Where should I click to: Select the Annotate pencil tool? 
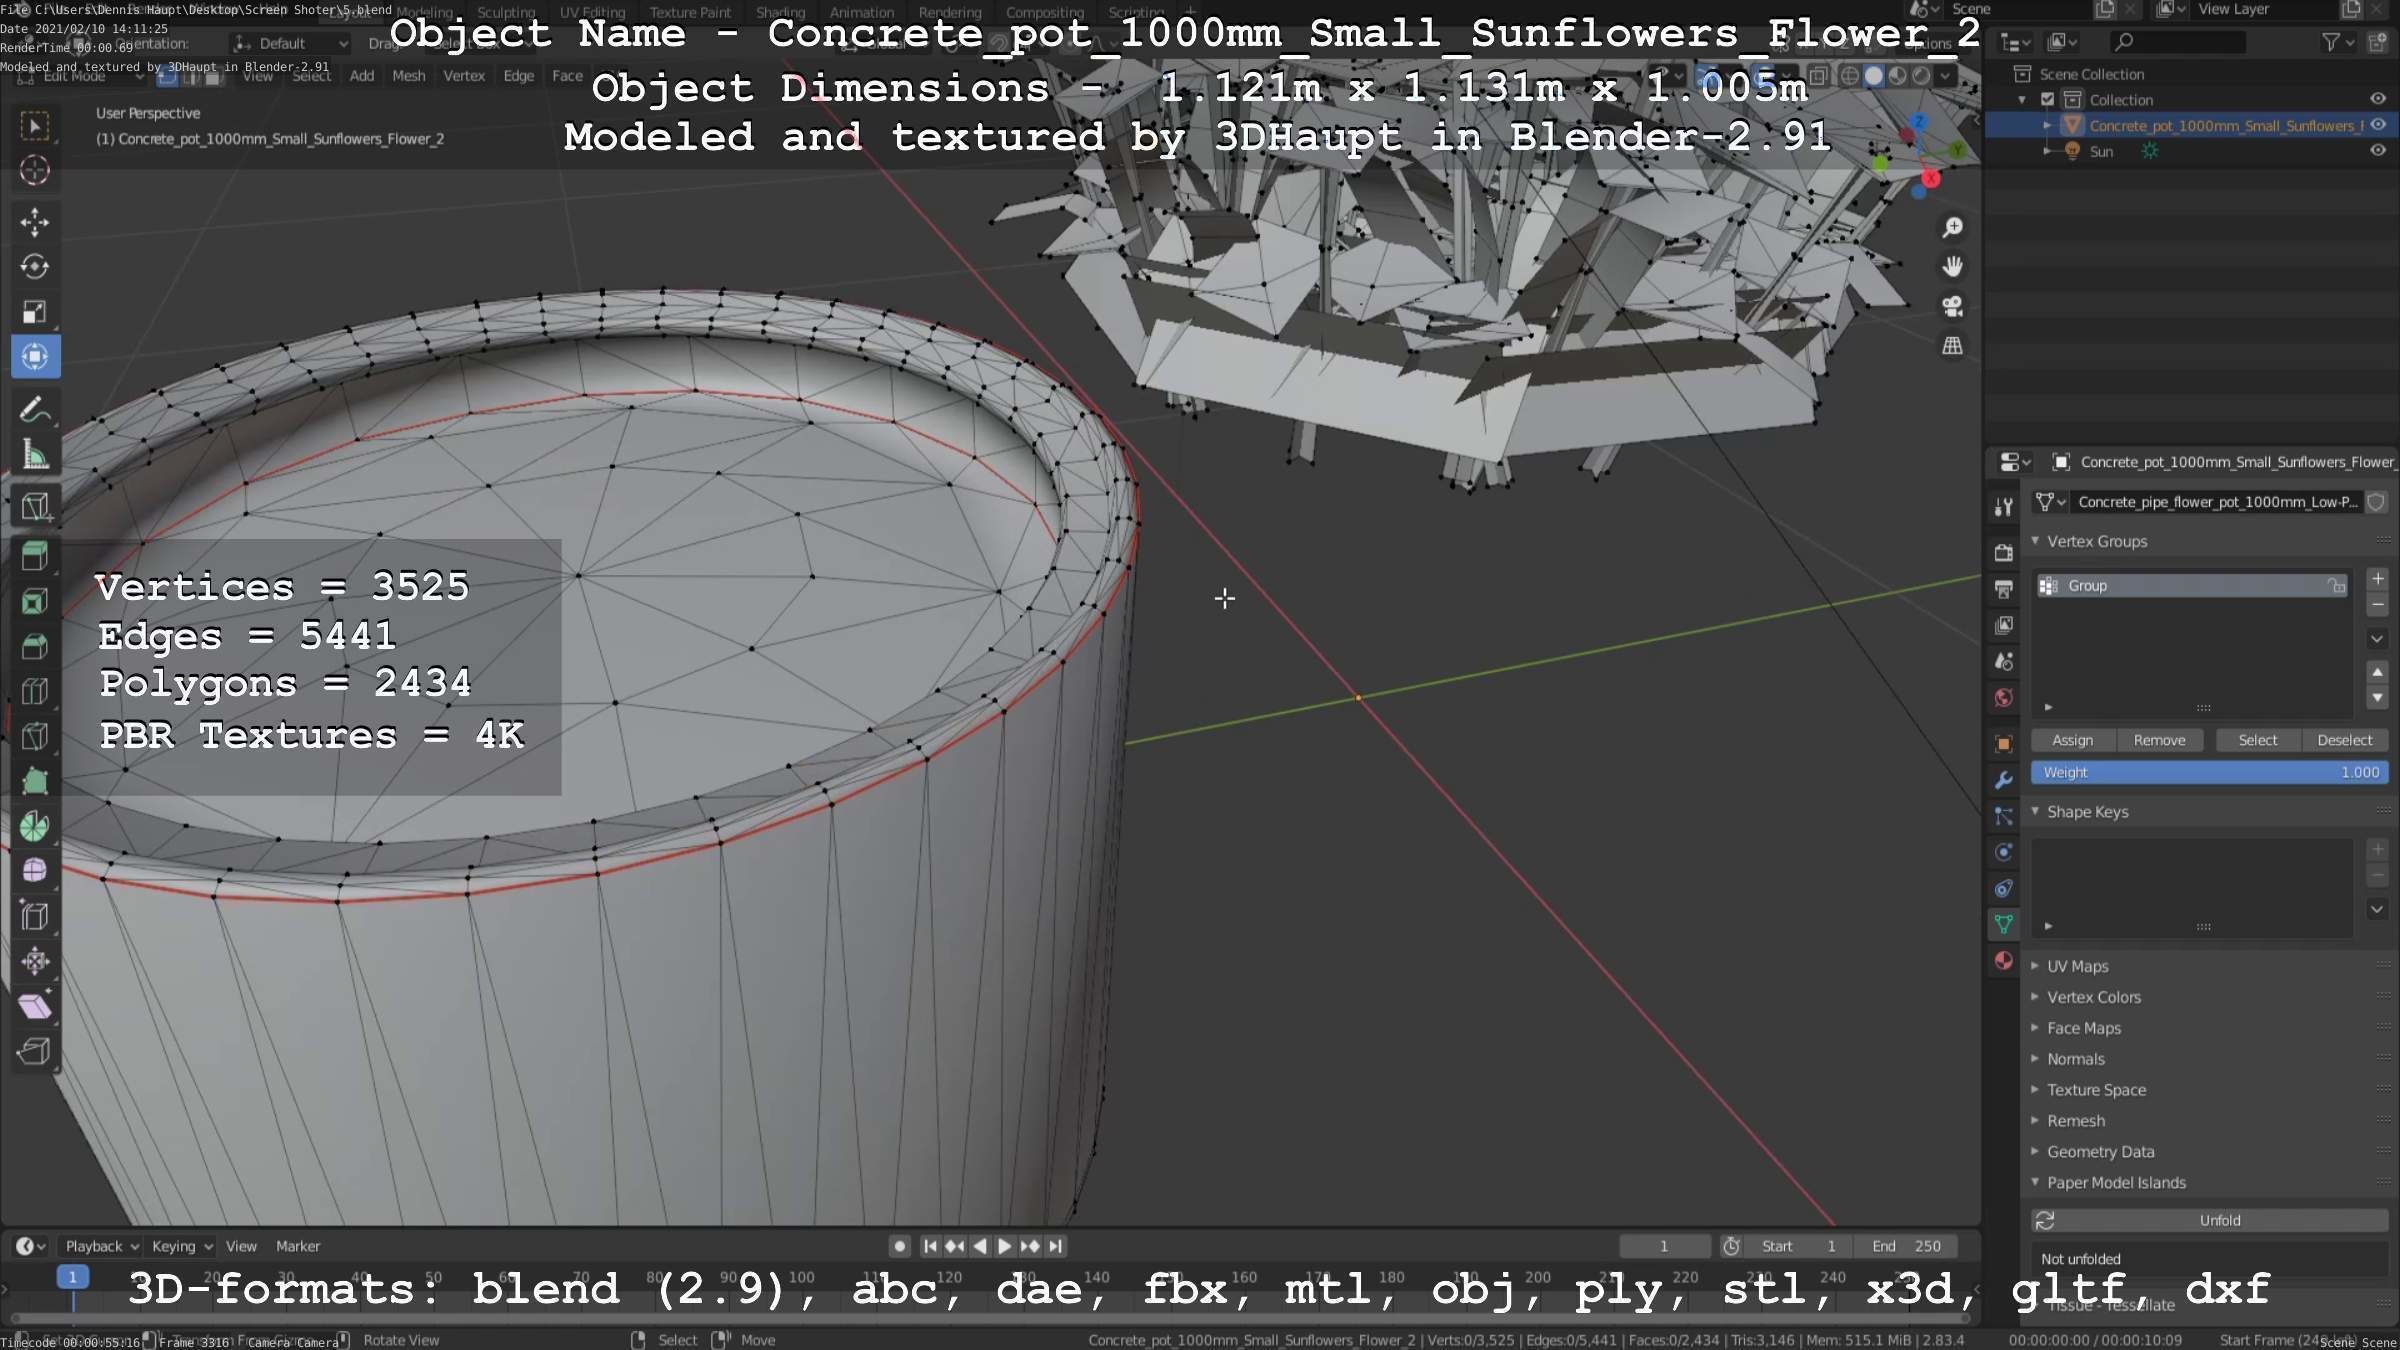point(35,410)
